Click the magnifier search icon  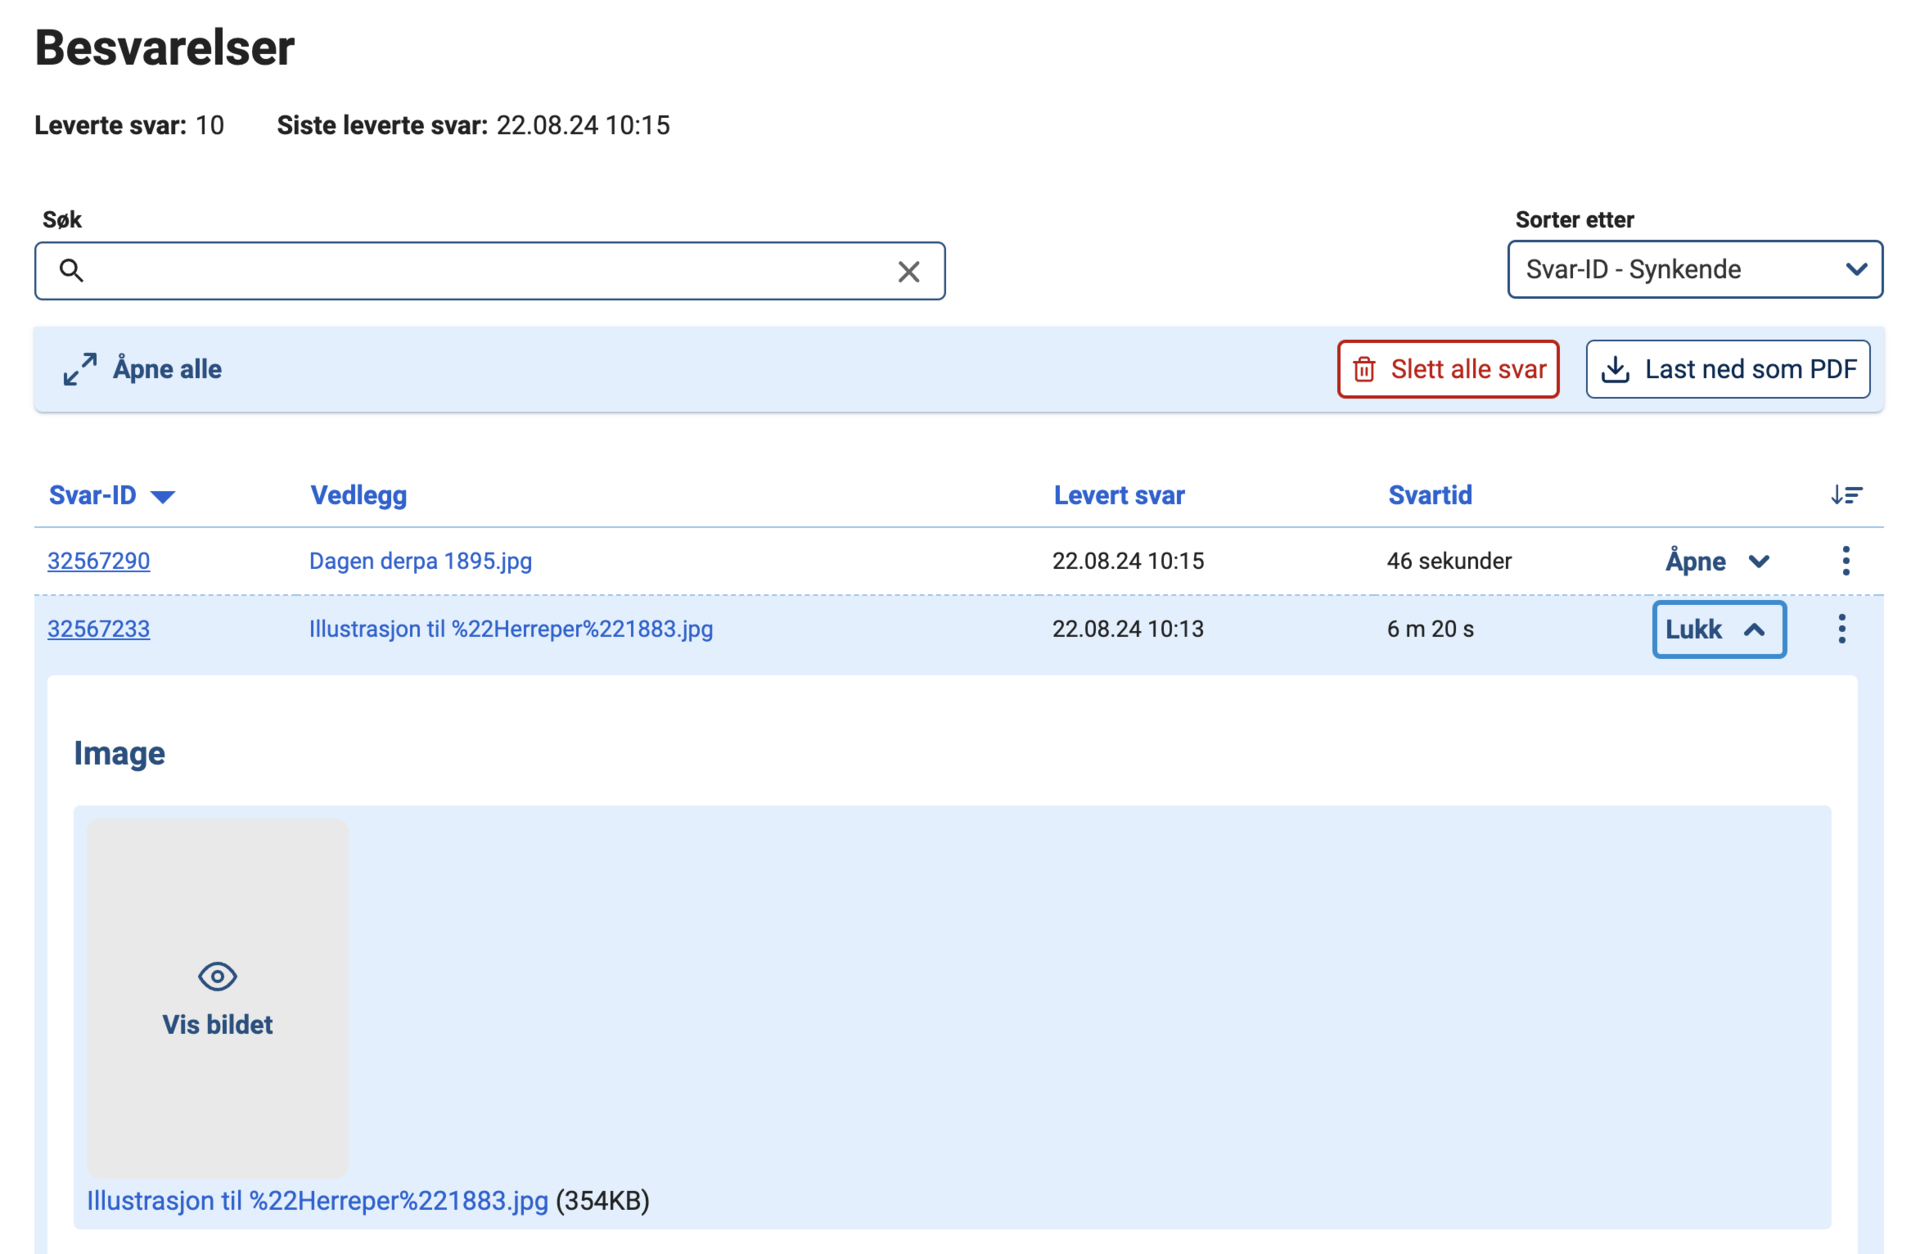pos(71,270)
